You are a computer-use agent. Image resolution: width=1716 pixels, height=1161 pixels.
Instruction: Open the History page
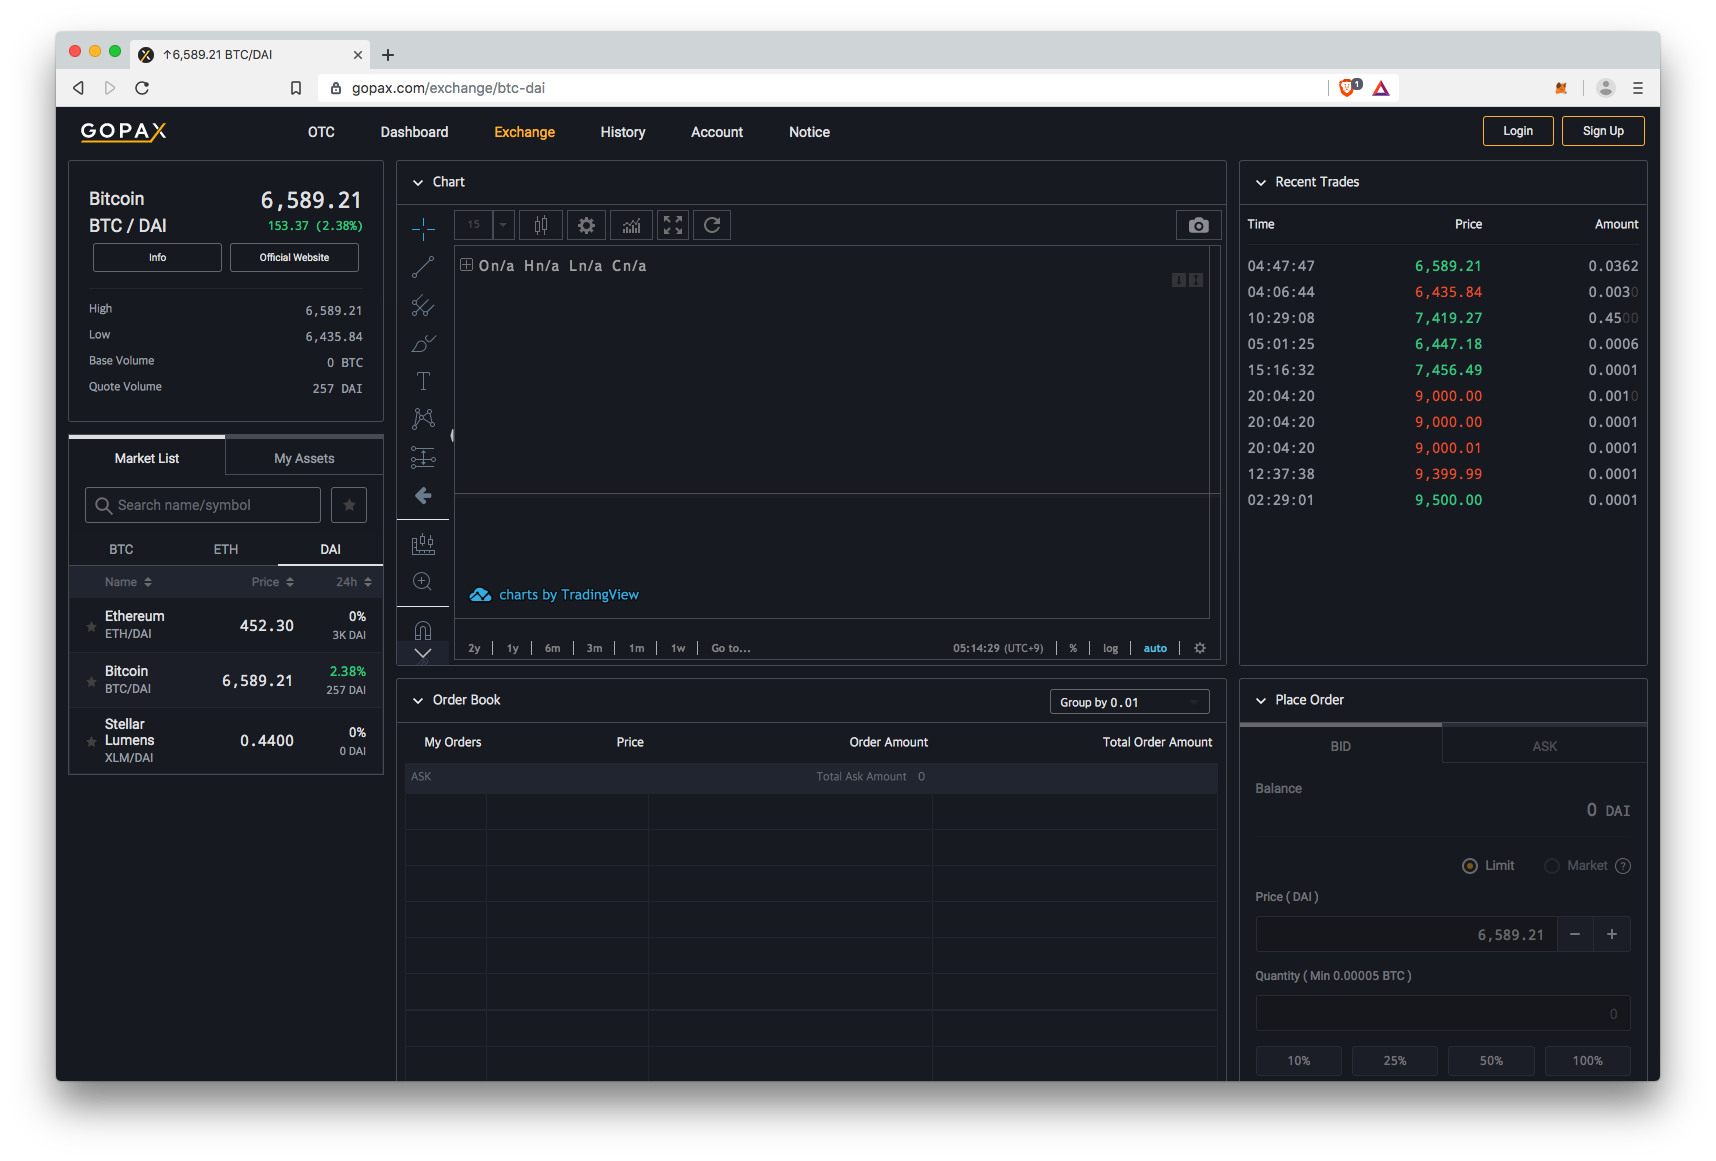pos(623,132)
